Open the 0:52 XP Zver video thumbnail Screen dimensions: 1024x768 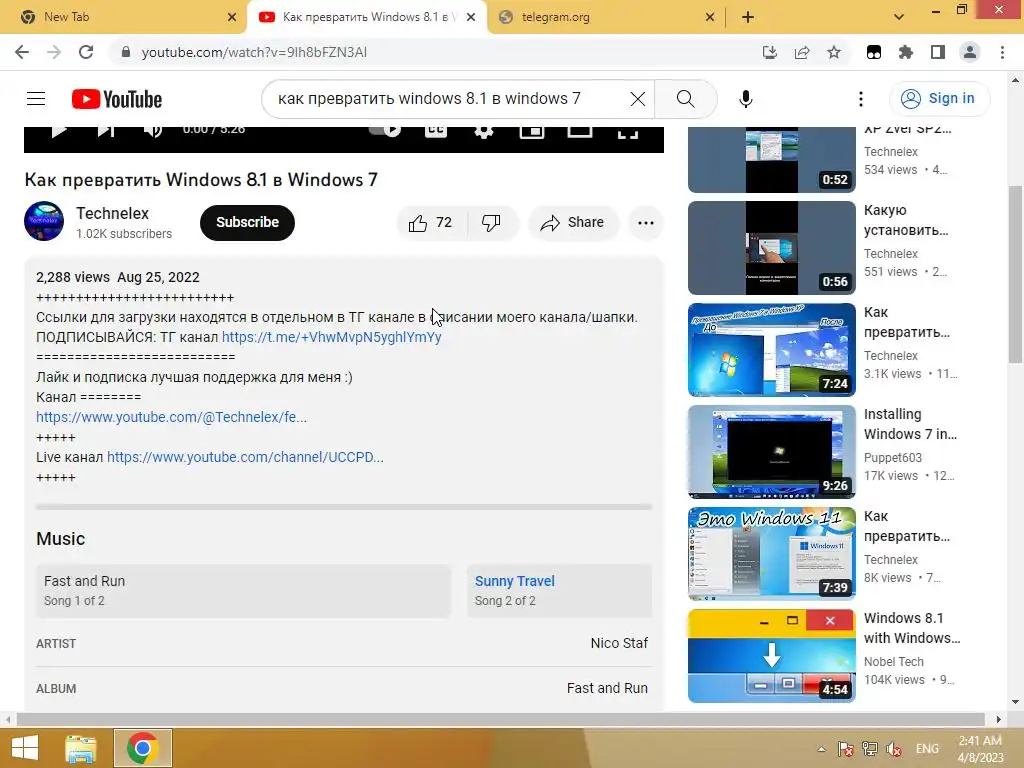771,159
